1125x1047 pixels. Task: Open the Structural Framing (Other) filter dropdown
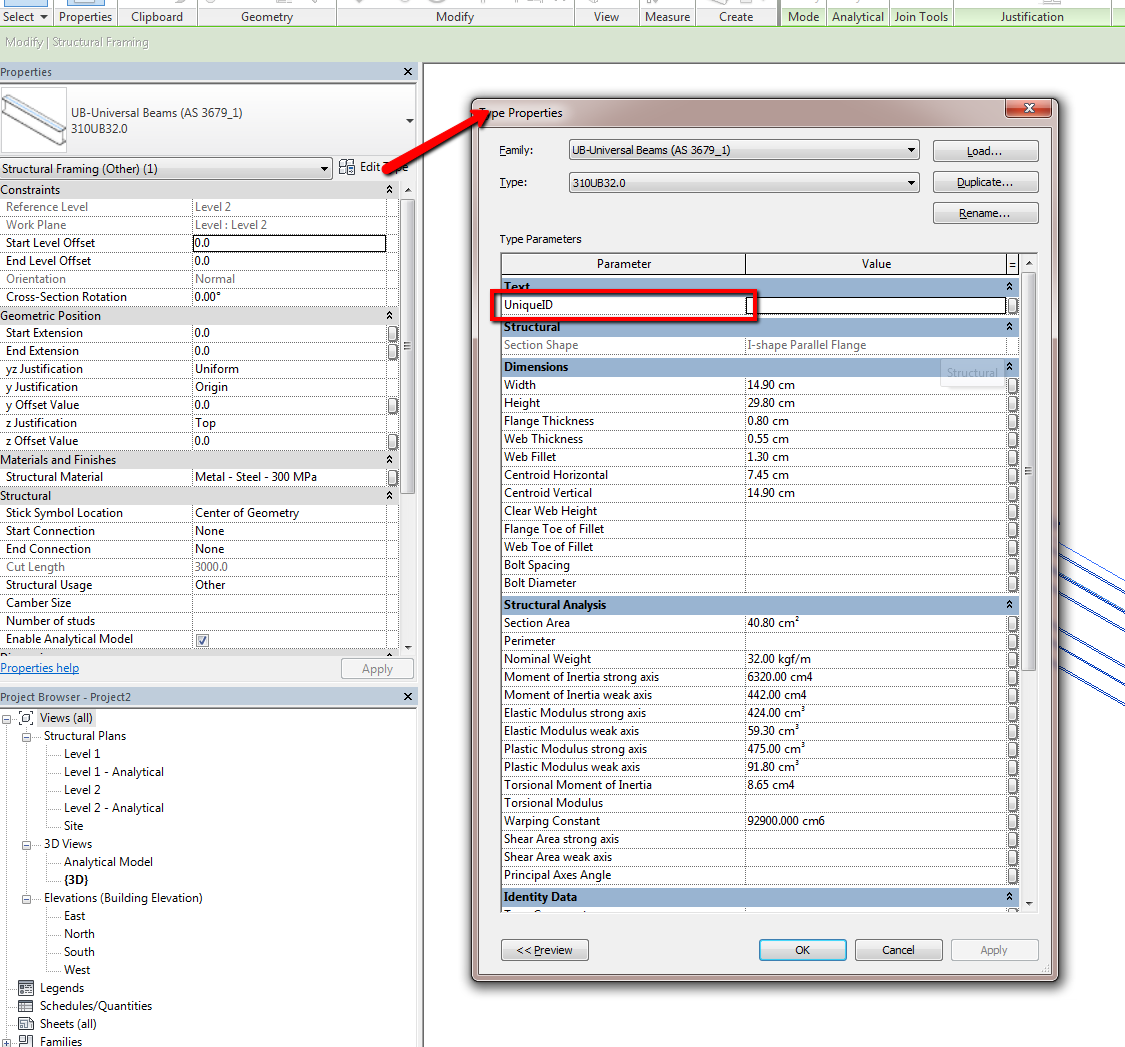(324, 169)
